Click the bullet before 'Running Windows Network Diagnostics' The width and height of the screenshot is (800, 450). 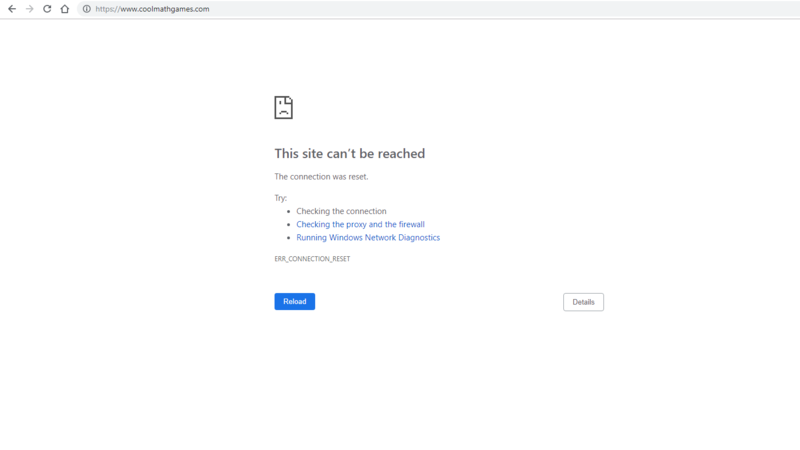288,238
